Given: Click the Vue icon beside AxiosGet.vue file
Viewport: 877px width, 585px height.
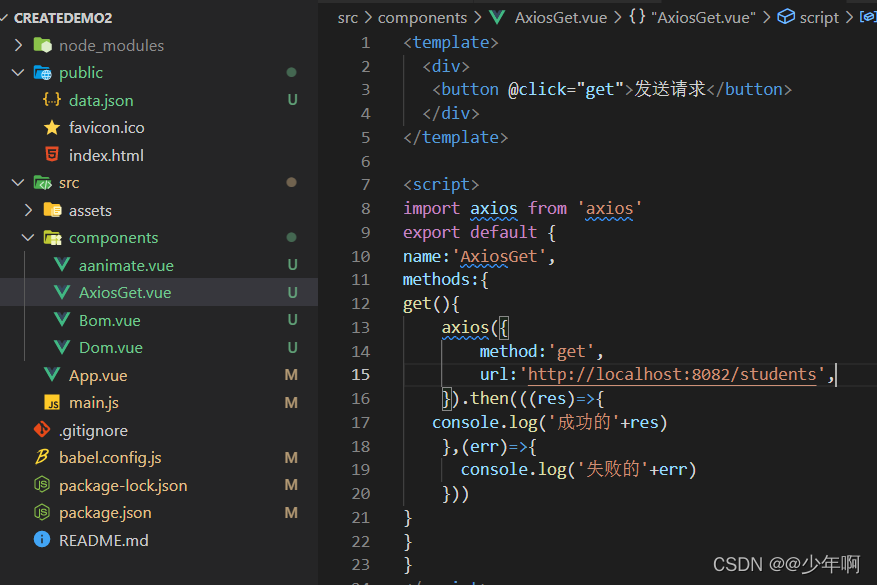Looking at the screenshot, I should (62, 293).
